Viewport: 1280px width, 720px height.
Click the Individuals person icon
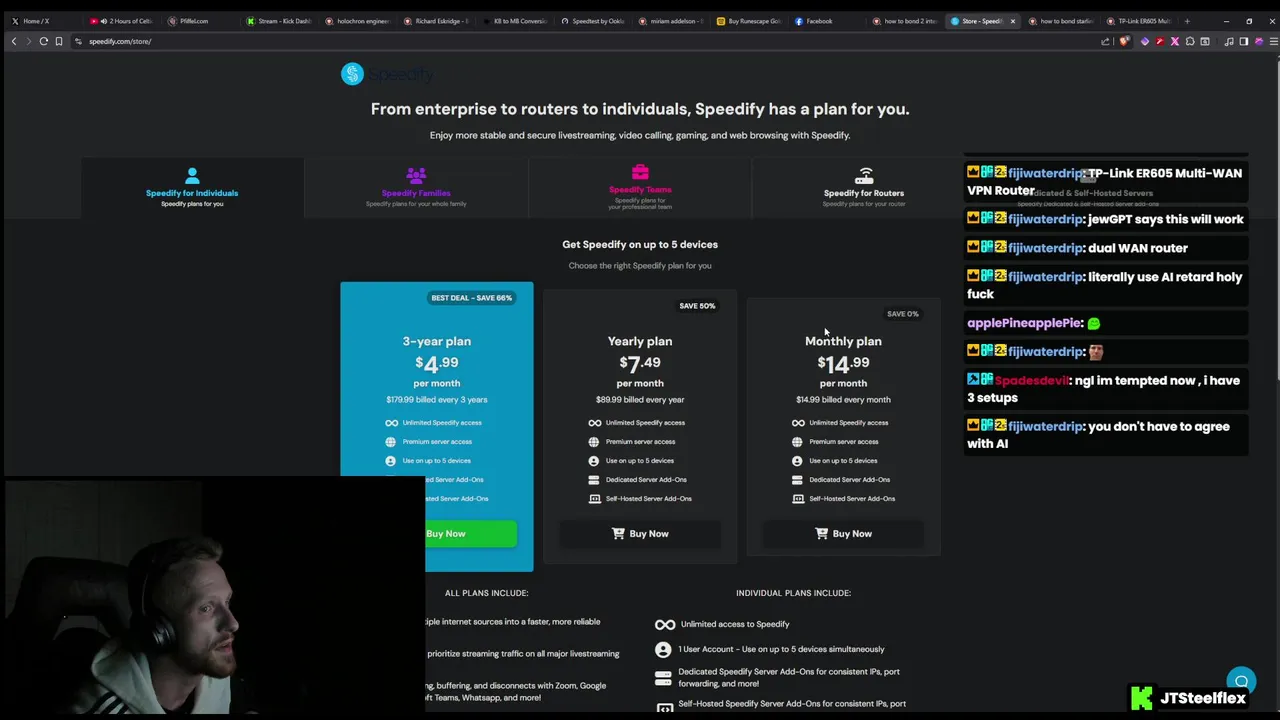[x=192, y=176]
